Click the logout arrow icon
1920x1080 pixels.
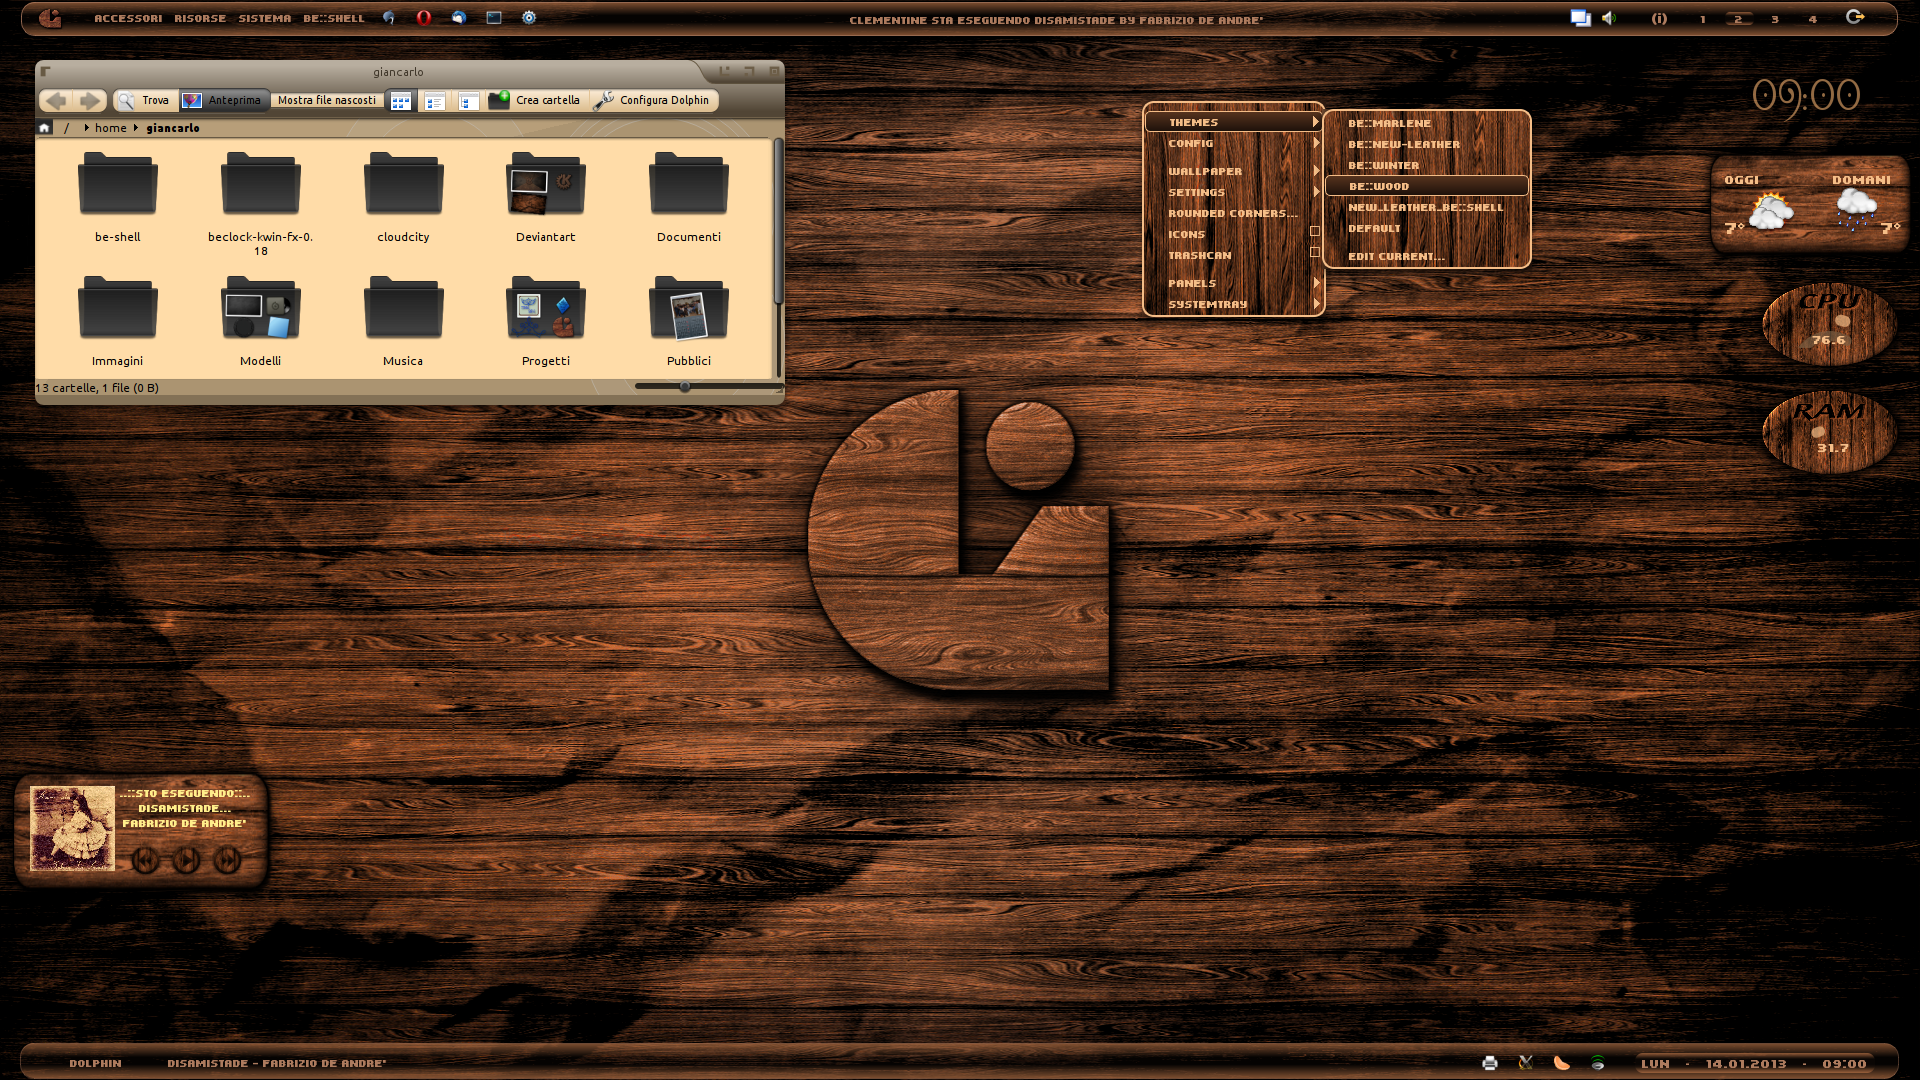coord(1855,17)
